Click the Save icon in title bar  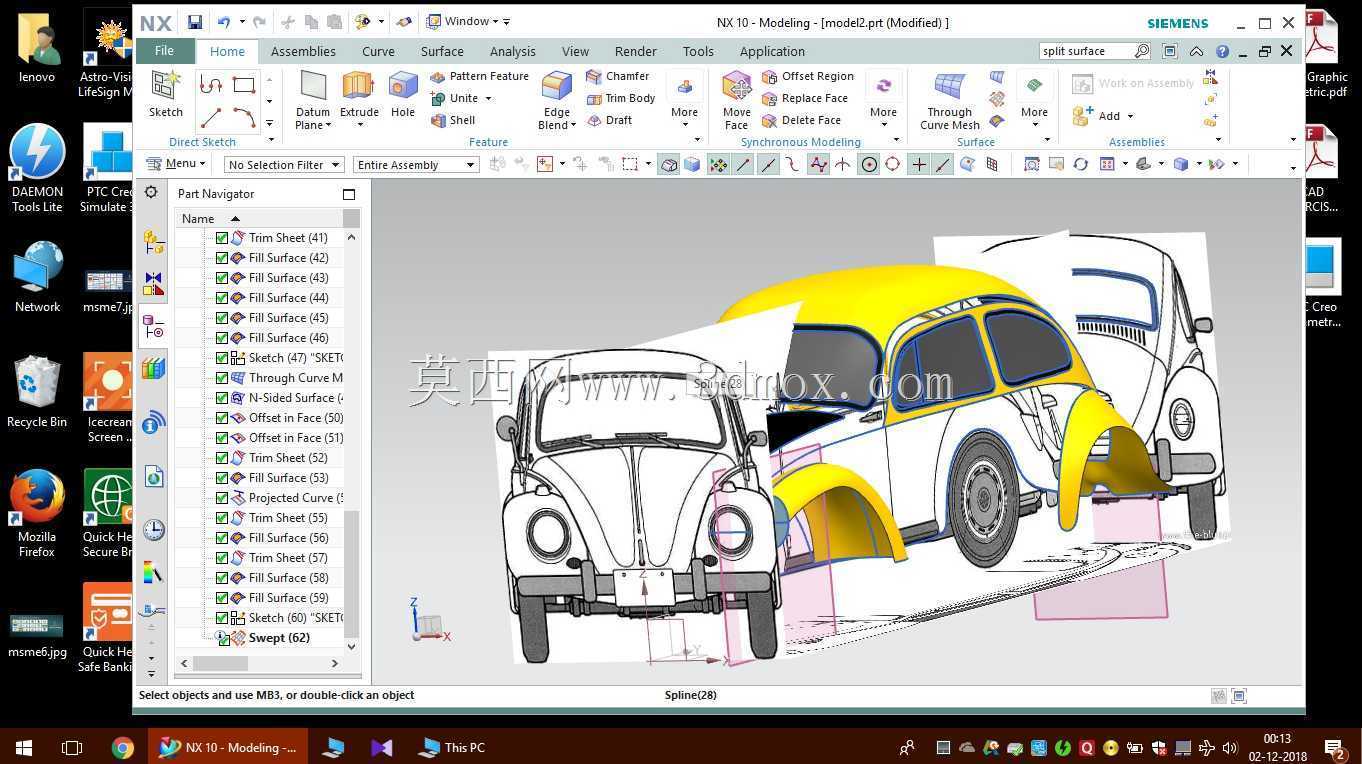click(195, 22)
